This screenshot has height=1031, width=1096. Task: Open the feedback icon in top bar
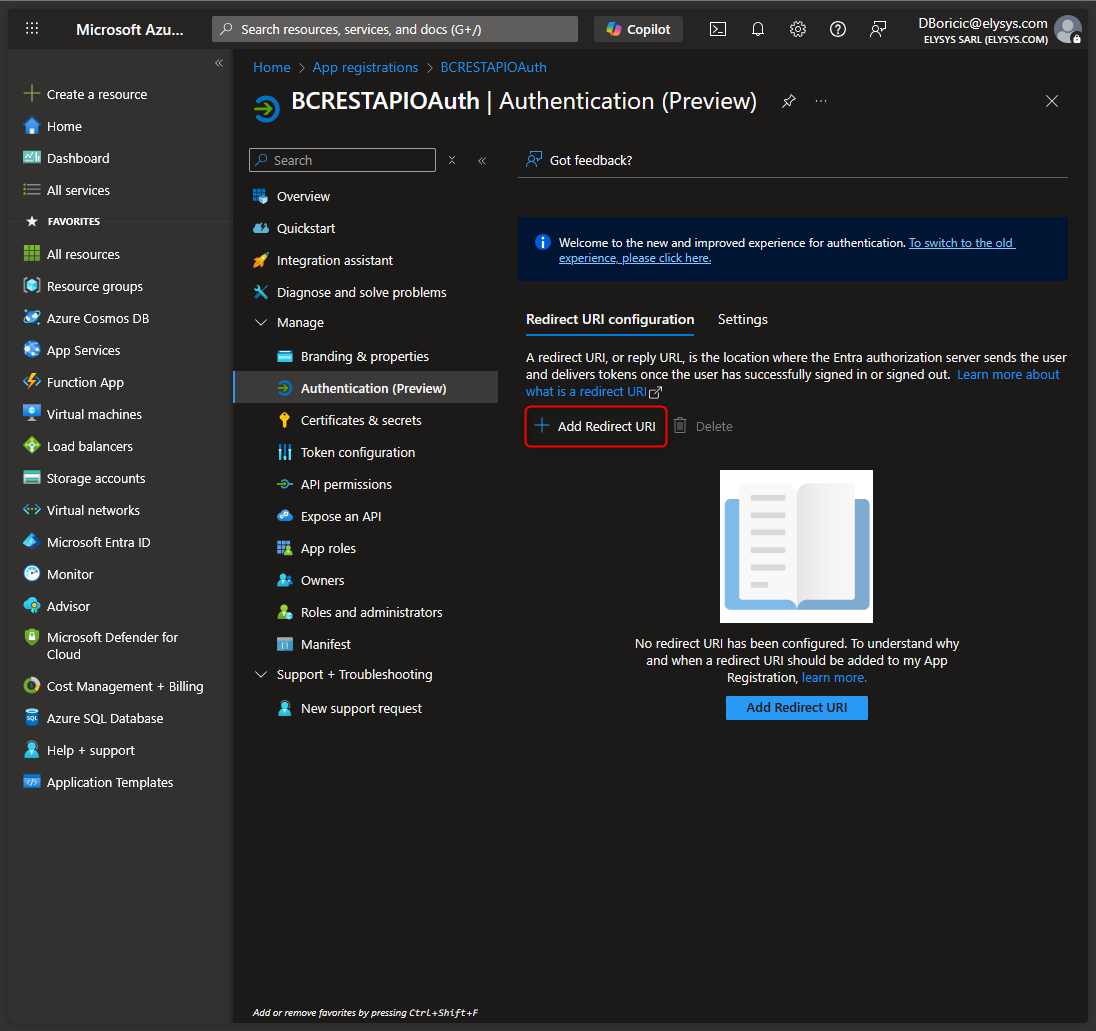pos(878,29)
